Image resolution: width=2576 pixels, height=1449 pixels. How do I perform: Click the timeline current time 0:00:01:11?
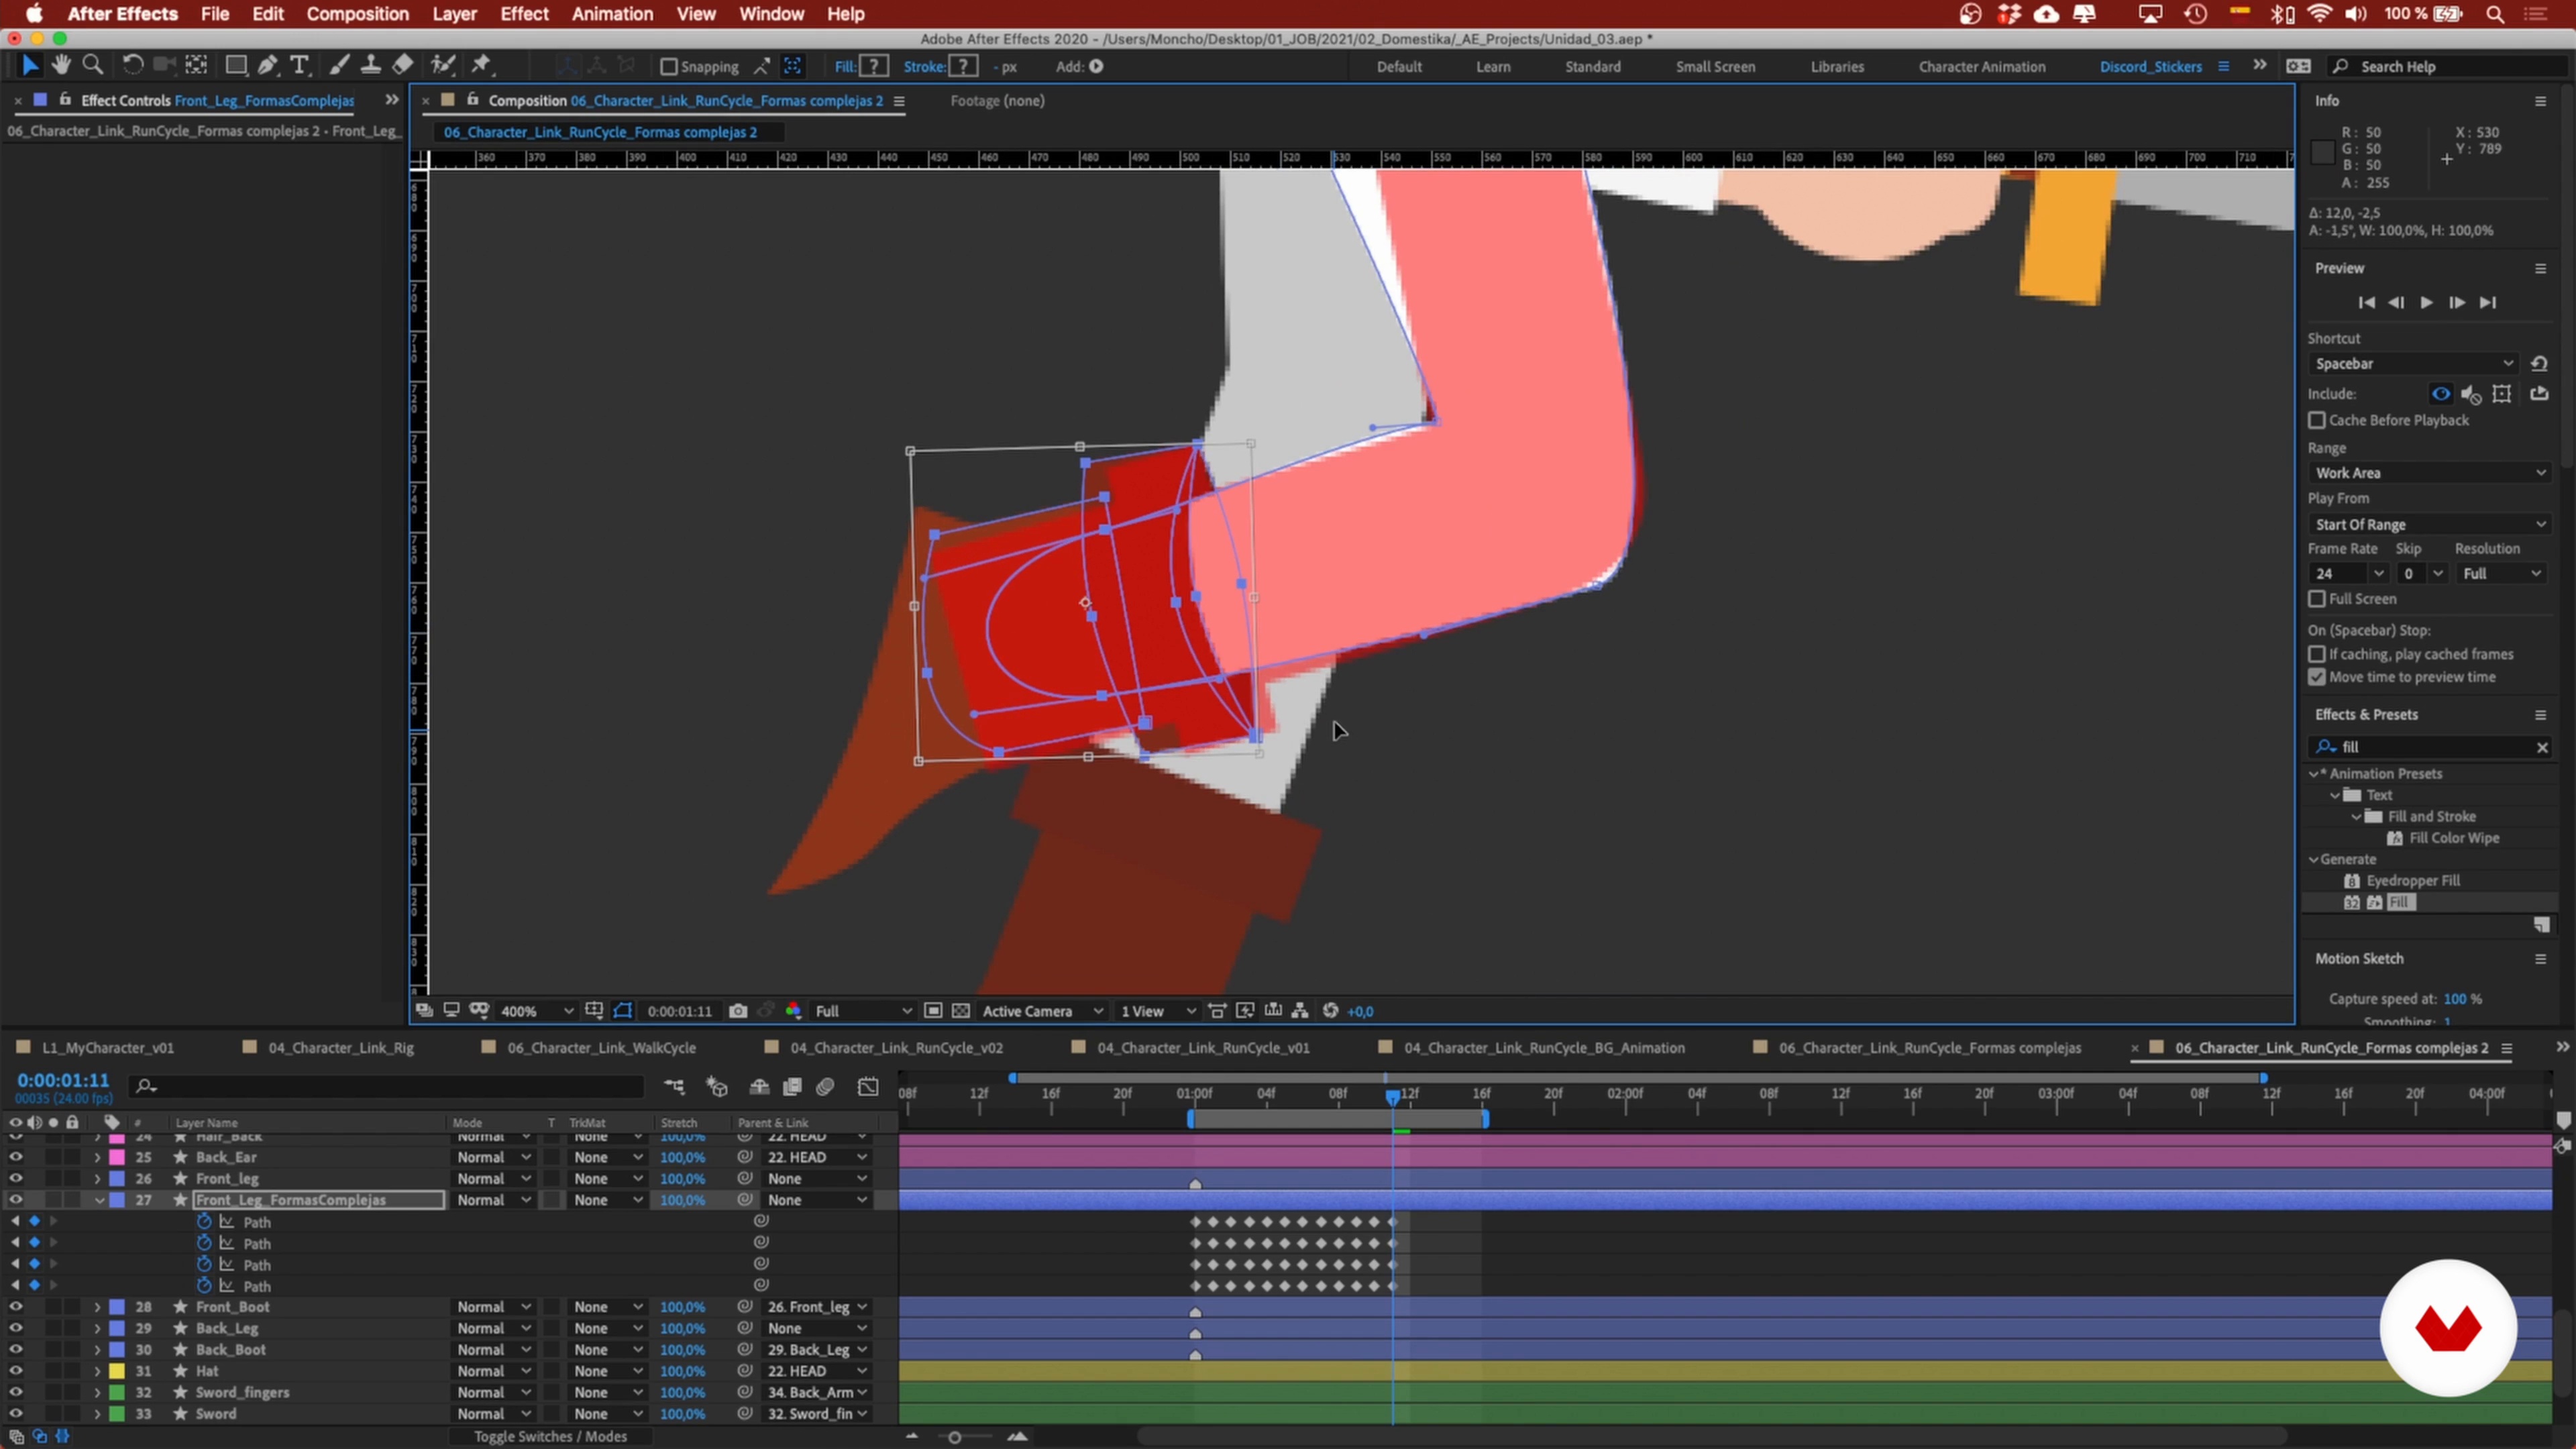[63, 1080]
